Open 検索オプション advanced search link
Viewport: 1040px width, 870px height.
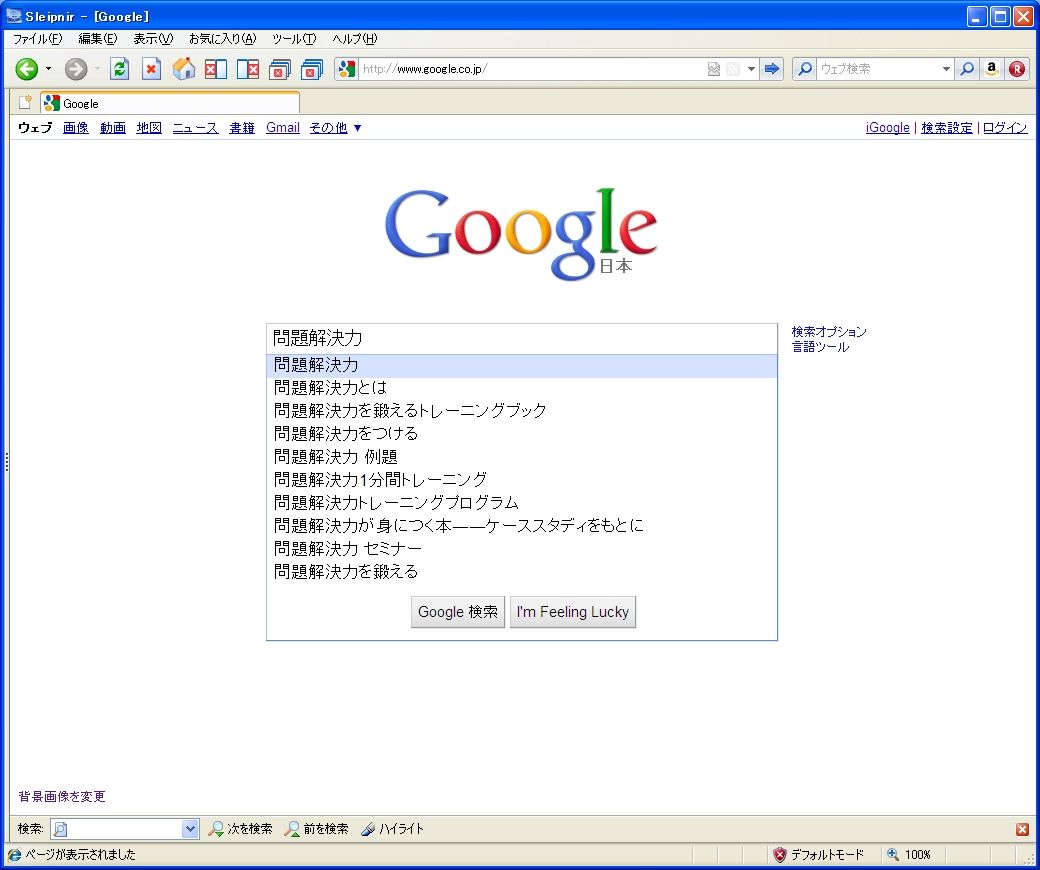[x=829, y=332]
